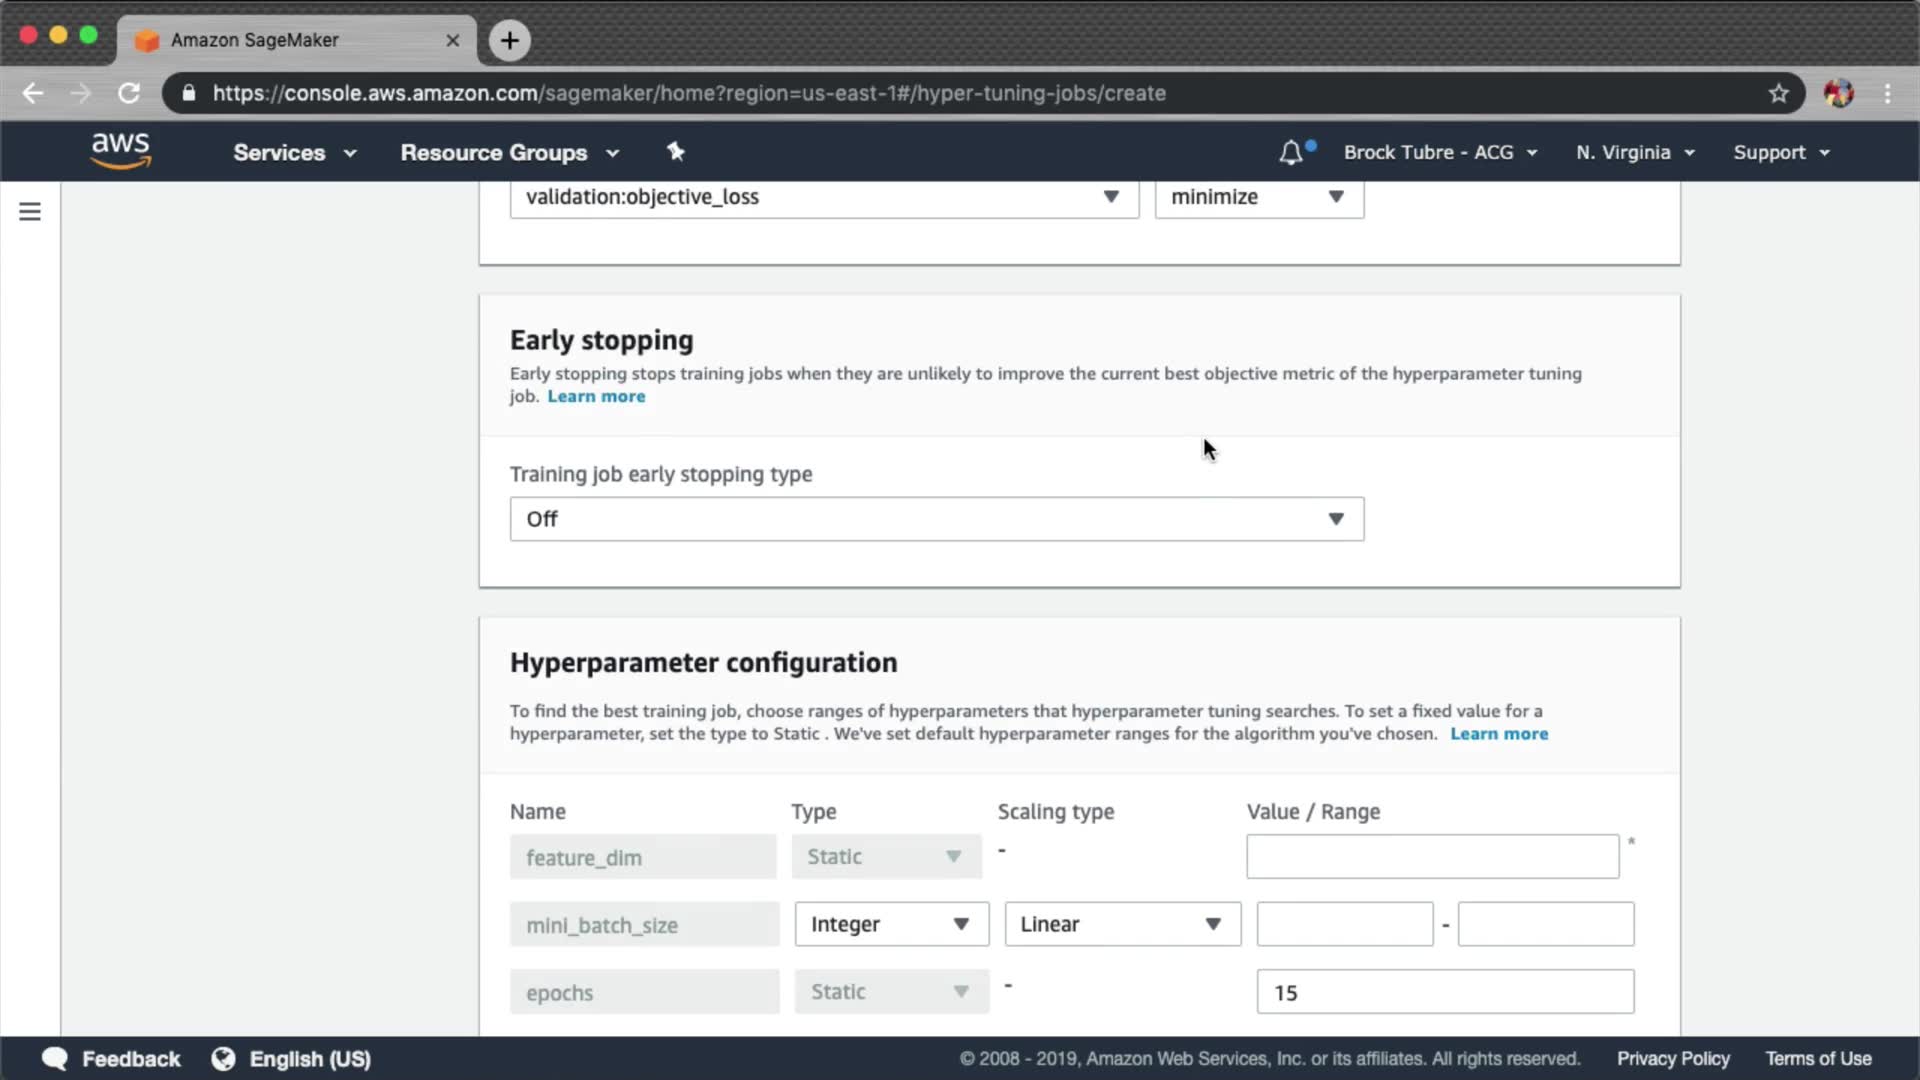Click the pin shortcut icon in navbar
Viewport: 1920px width, 1080px height.
676,151
